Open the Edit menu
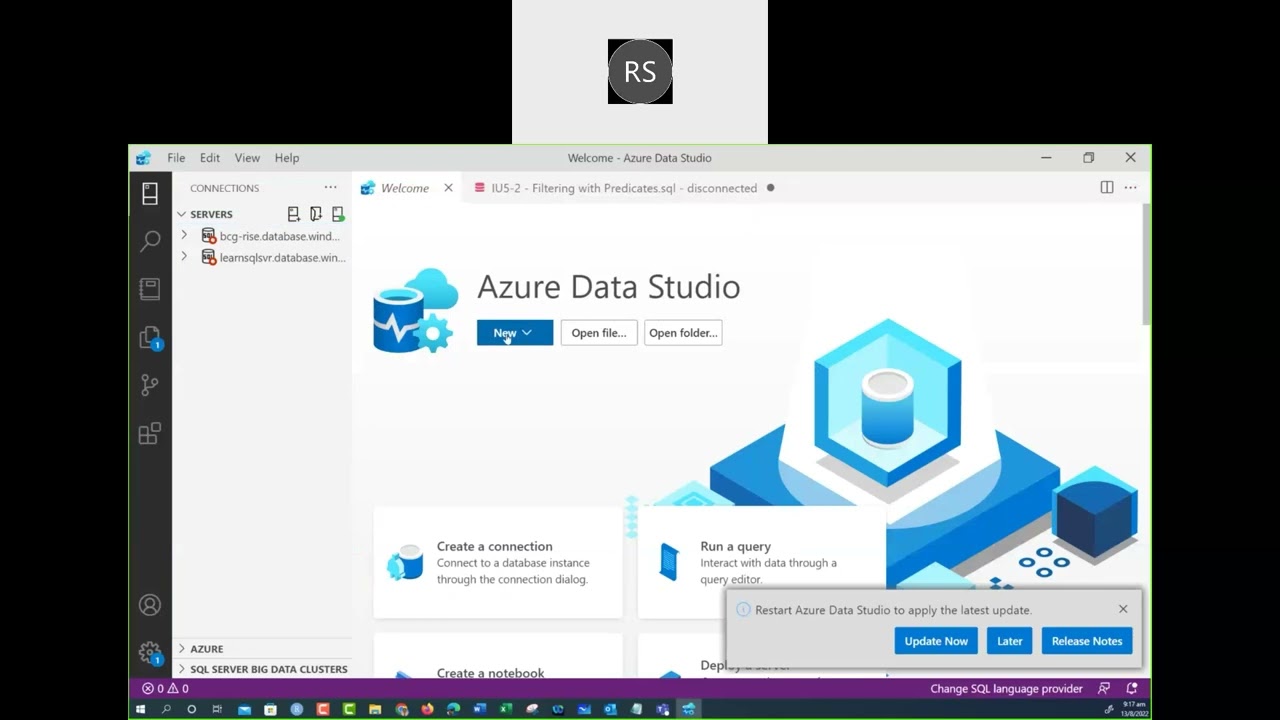 (x=210, y=158)
